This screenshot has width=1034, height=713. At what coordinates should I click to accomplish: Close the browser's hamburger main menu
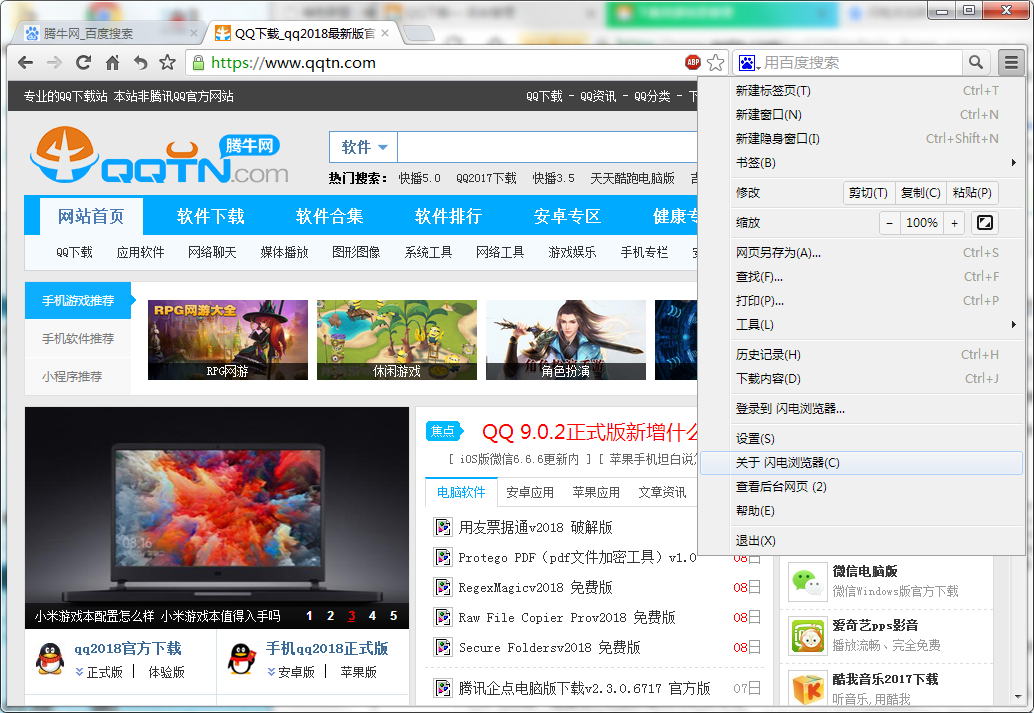1011,63
